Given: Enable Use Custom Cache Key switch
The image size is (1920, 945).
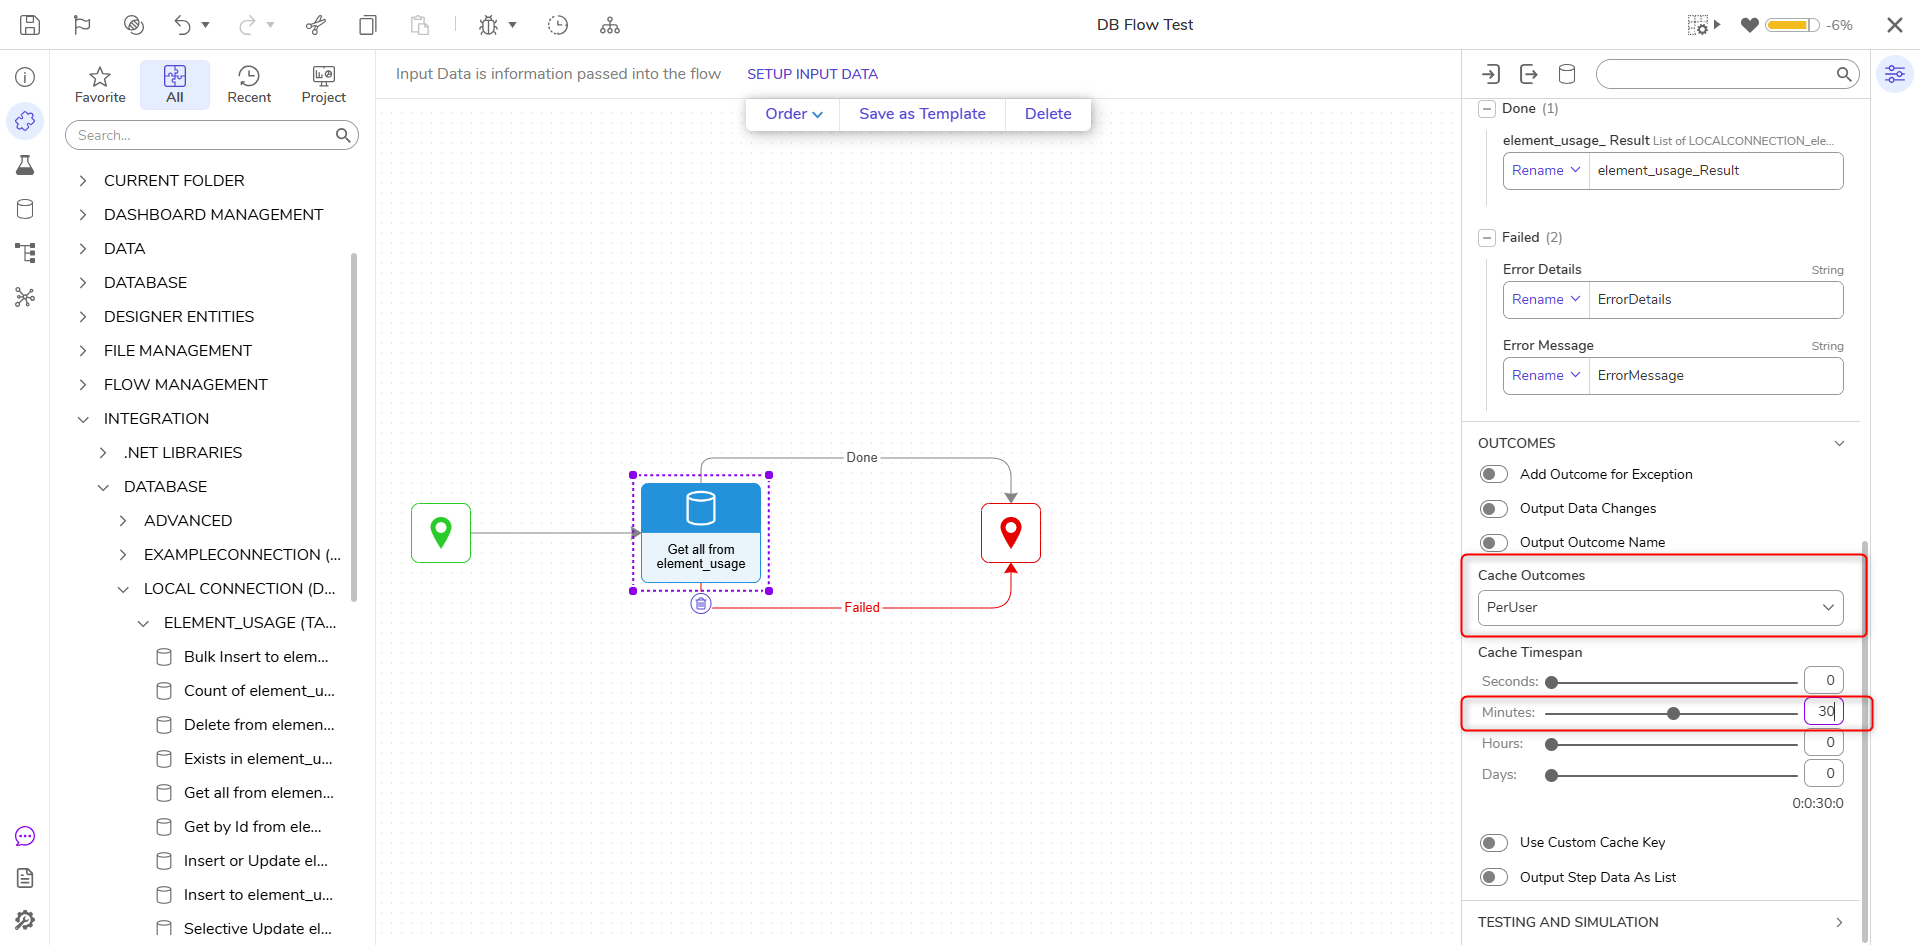Looking at the screenshot, I should 1494,843.
